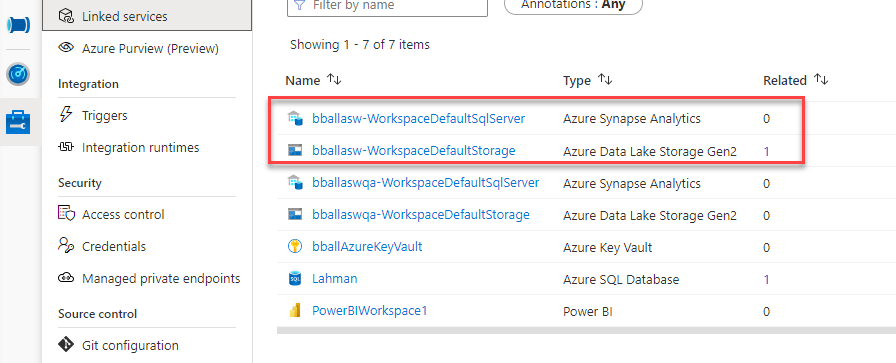Screen dimensions: 896x363
Task: Open the Manage hub toolbox icon
Action: tap(18, 122)
